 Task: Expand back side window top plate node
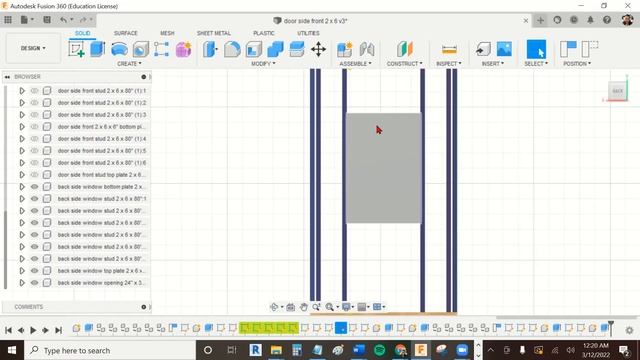(x=22, y=271)
